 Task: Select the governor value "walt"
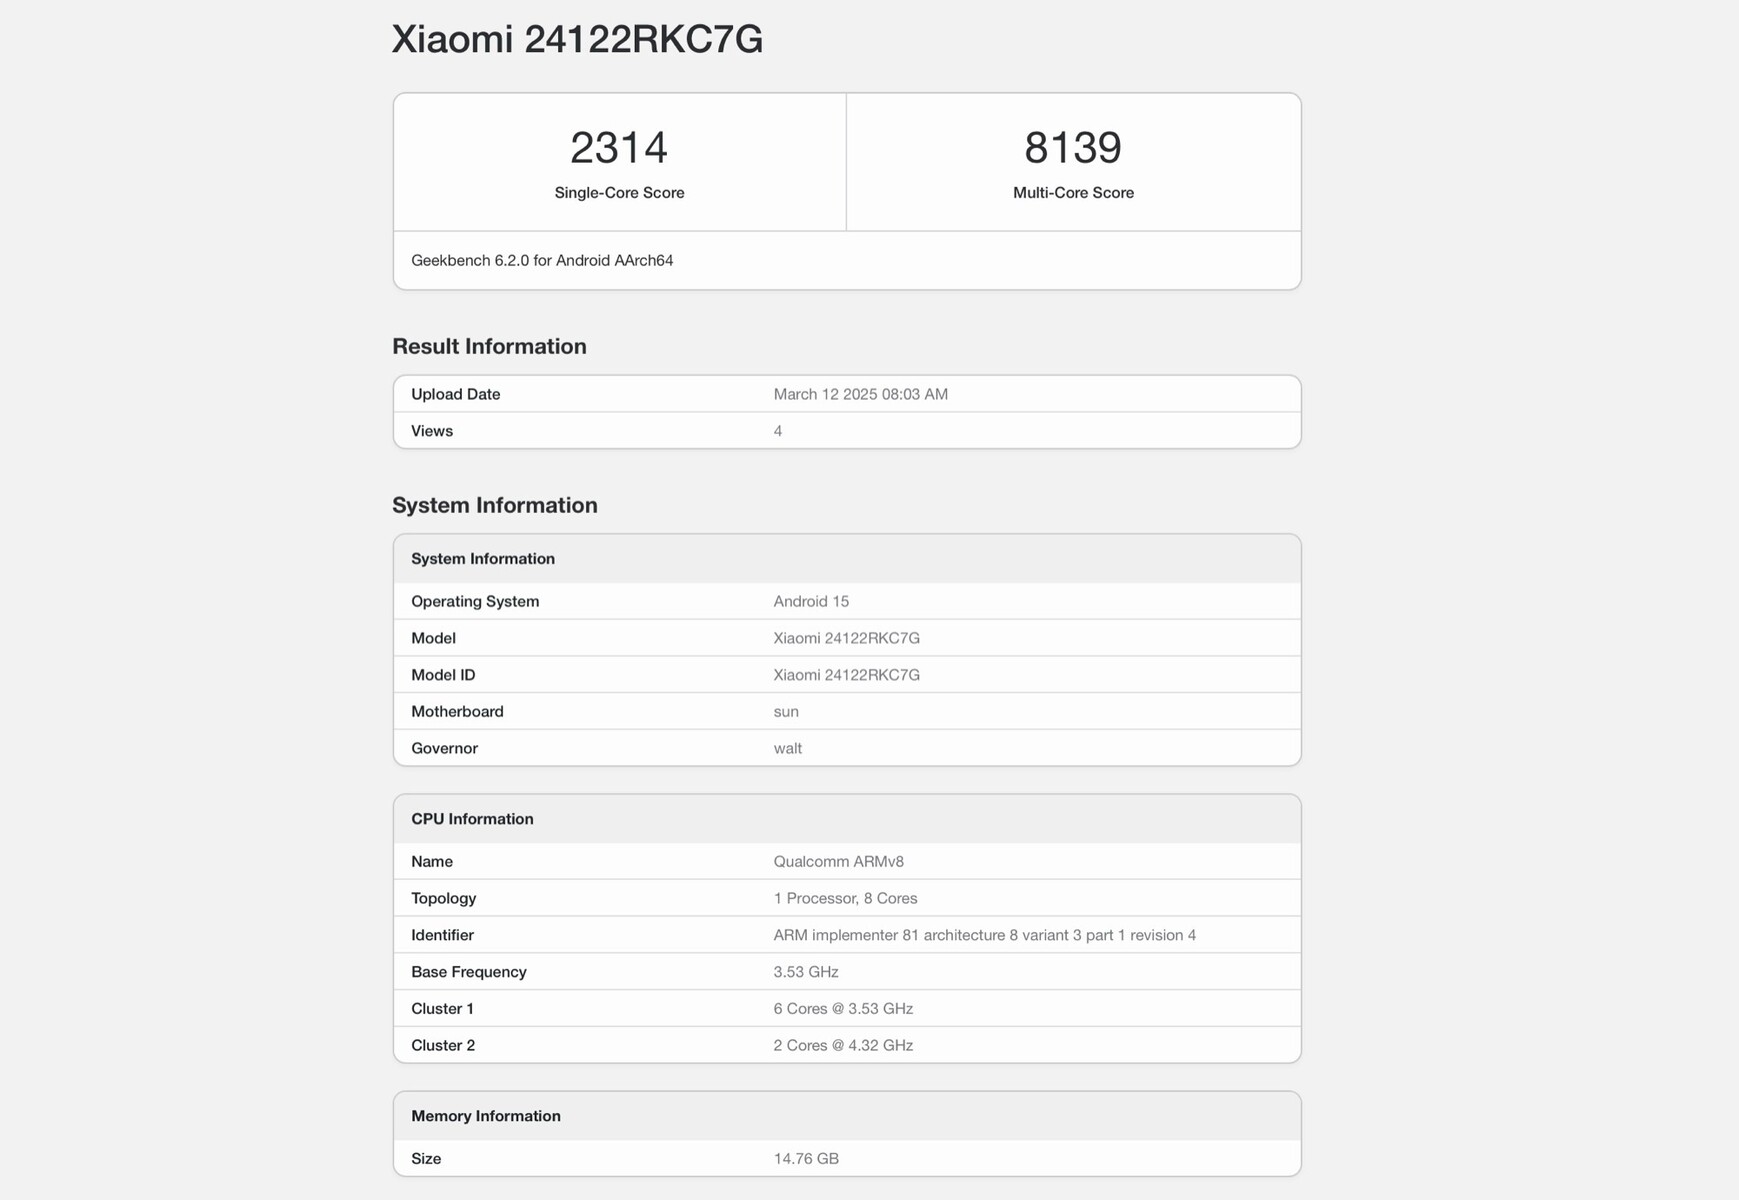[x=787, y=749]
